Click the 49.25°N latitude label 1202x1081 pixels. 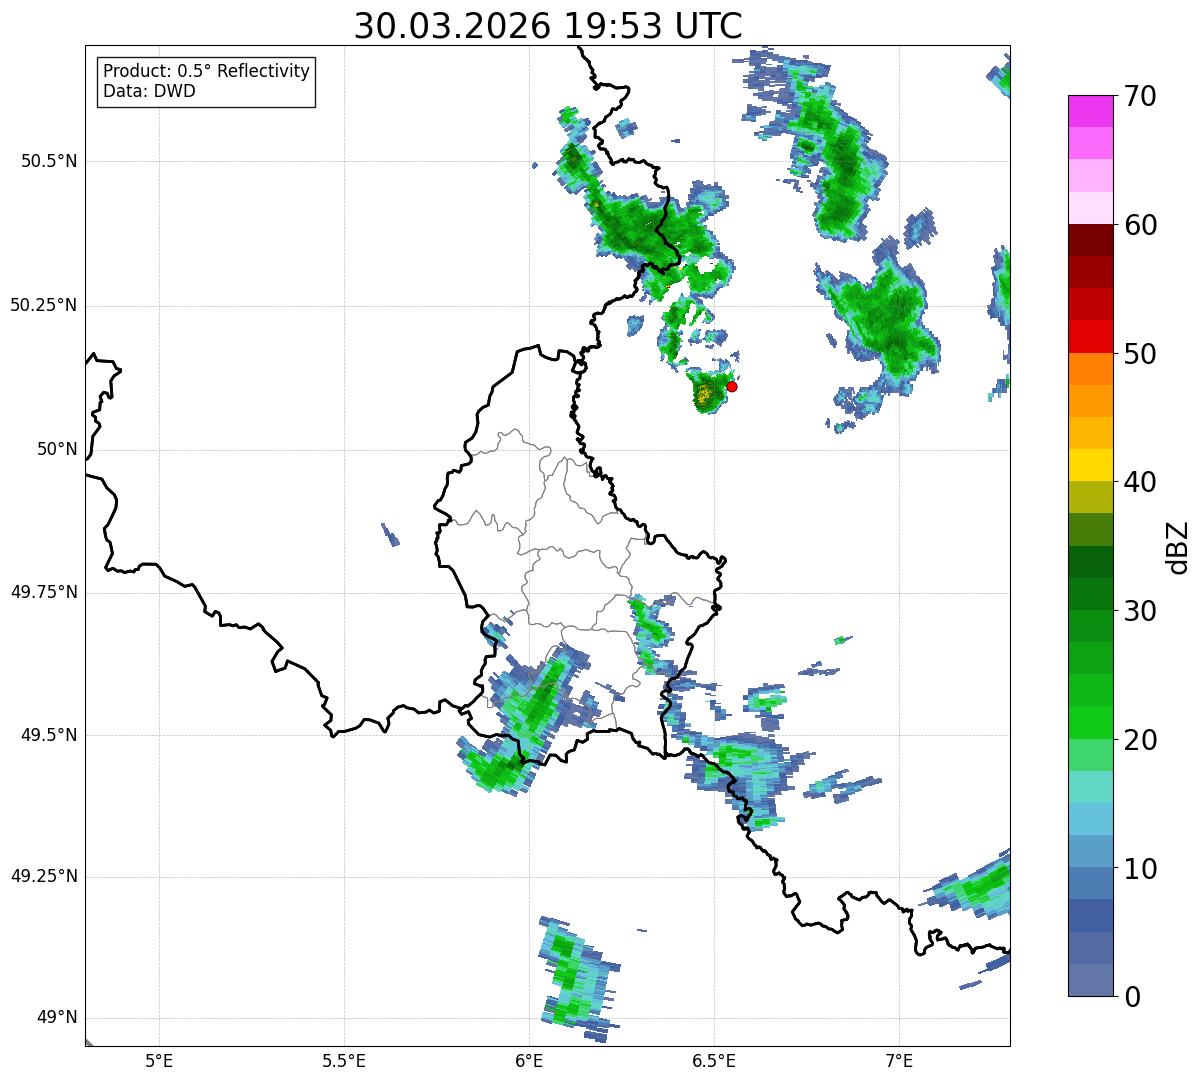[x=43, y=876]
